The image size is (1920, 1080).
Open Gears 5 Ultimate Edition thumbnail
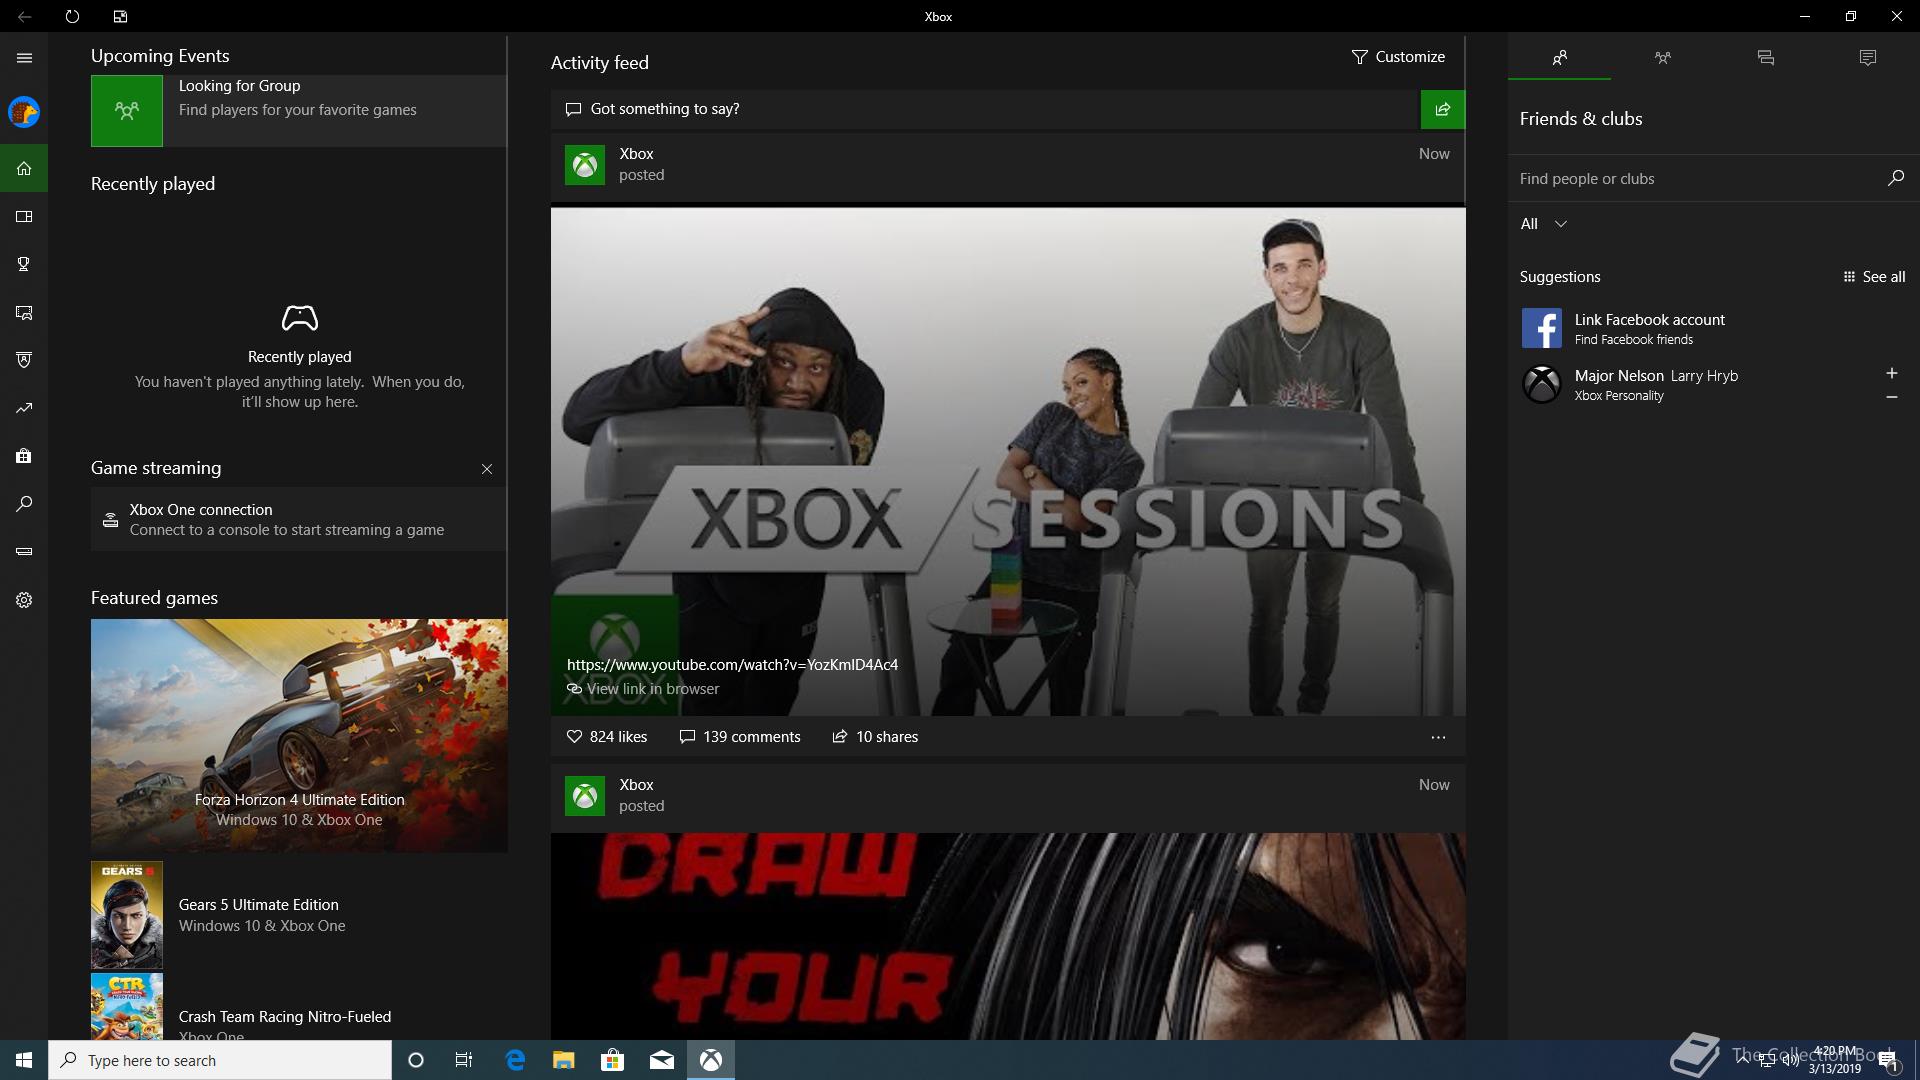pyautogui.click(x=127, y=915)
